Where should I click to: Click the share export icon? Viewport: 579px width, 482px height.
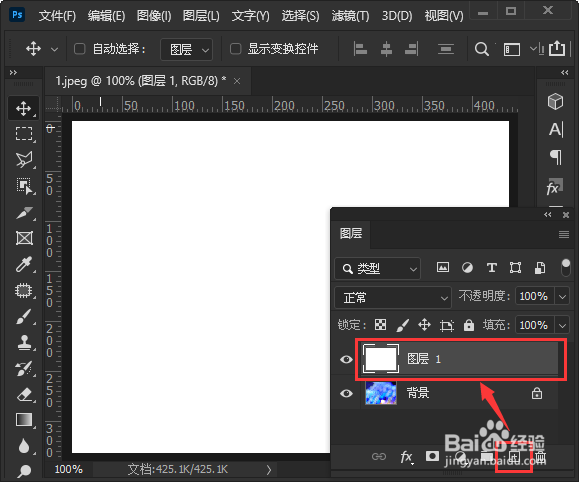557,48
